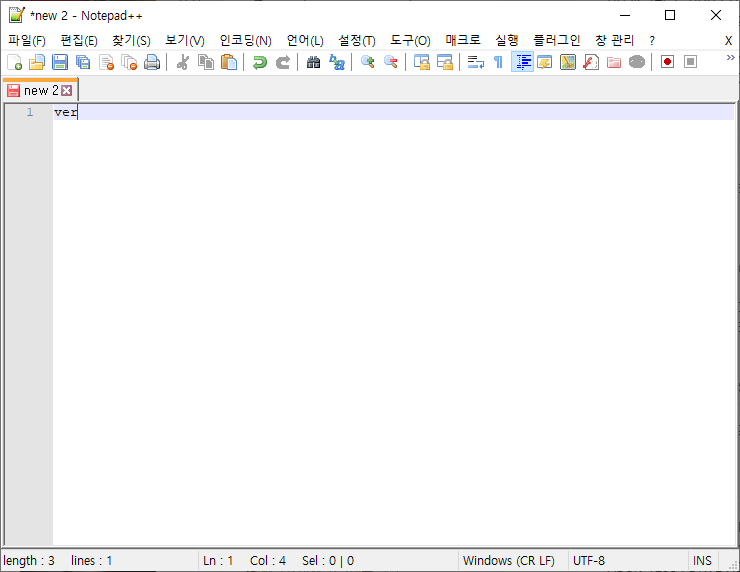Open the 인코딩(N) menu
Image resolution: width=740 pixels, height=572 pixels.
pyautogui.click(x=245, y=41)
